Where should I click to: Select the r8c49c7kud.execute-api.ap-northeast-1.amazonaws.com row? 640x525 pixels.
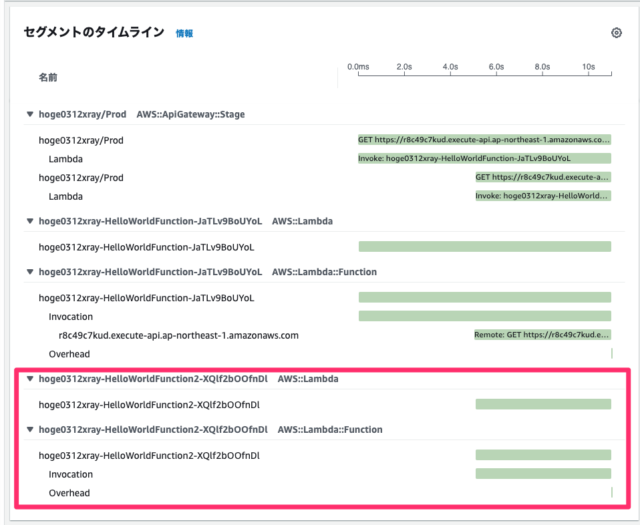click(x=178, y=336)
